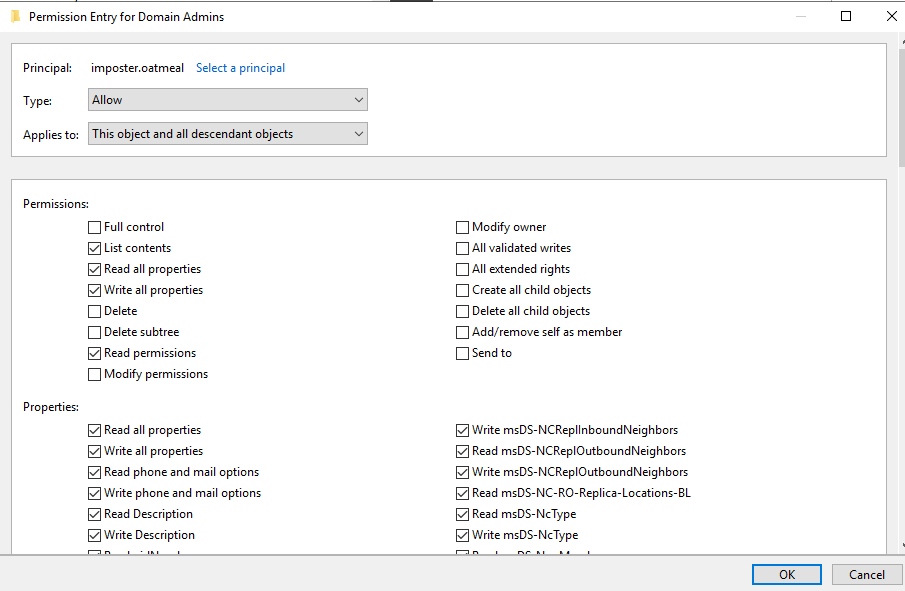Image resolution: width=905 pixels, height=591 pixels.
Task: Enable All extended rights checkbox
Action: [463, 269]
